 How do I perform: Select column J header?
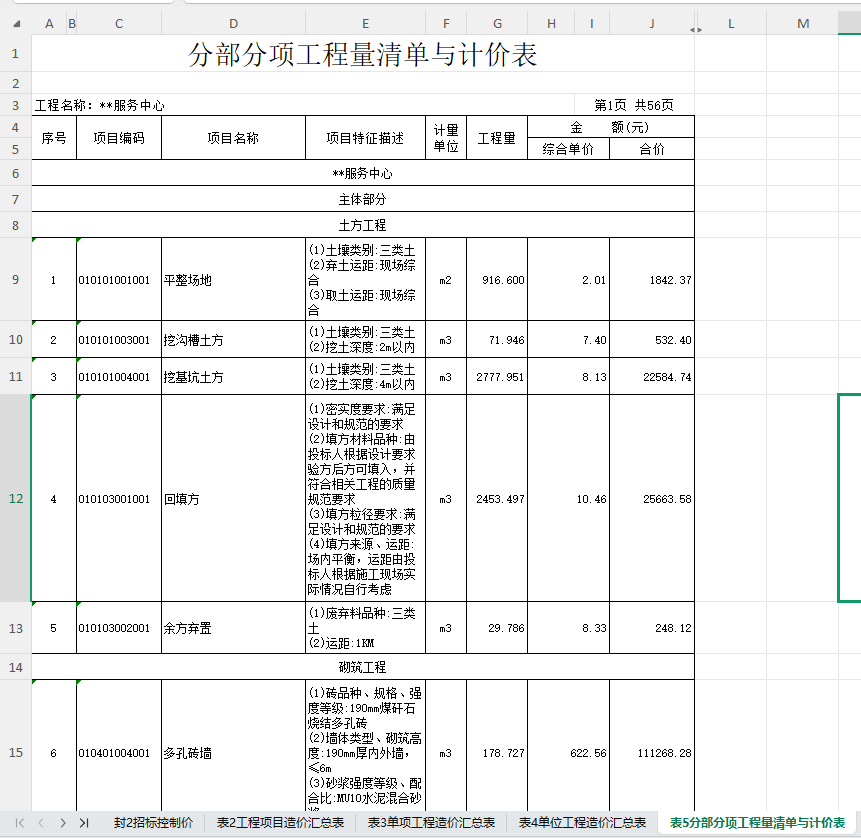point(652,24)
